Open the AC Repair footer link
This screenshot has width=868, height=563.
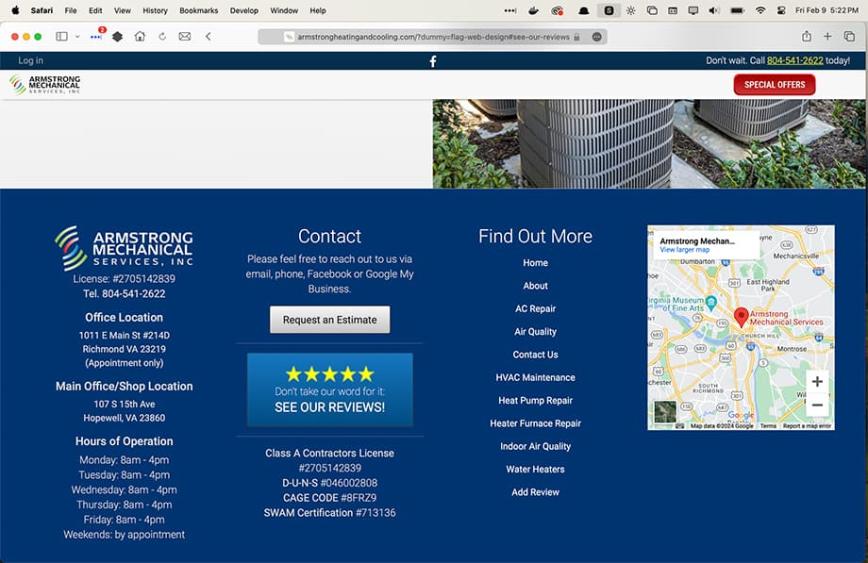(535, 309)
